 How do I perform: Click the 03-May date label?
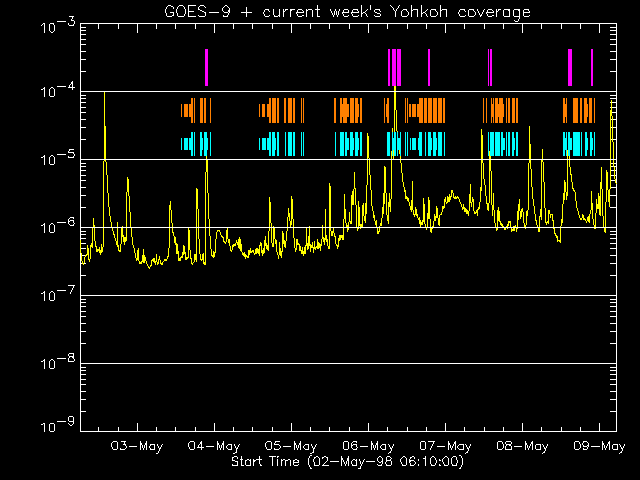coord(137,446)
